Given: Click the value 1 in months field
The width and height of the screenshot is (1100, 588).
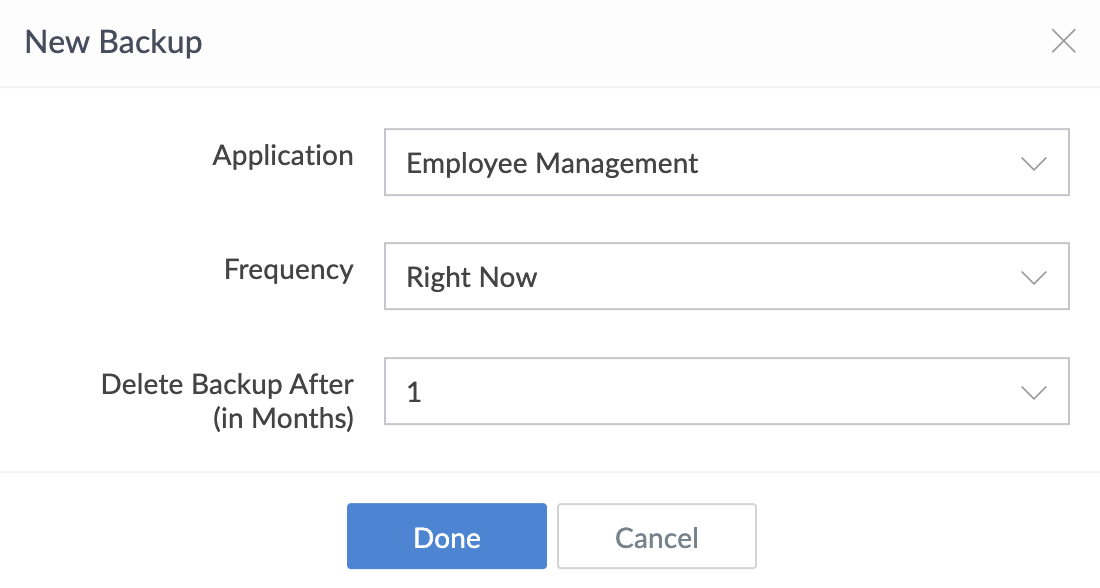Looking at the screenshot, I should click(x=414, y=392).
